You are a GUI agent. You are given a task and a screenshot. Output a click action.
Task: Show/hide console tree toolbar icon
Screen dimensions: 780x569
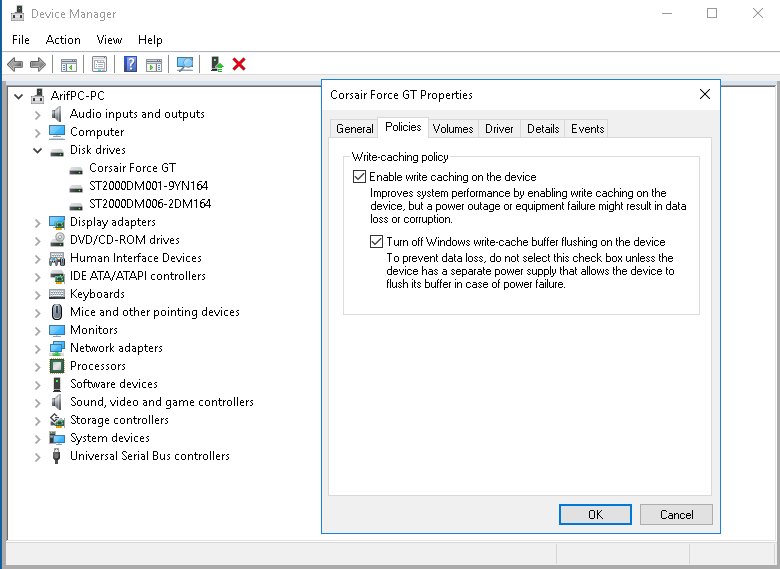69,64
